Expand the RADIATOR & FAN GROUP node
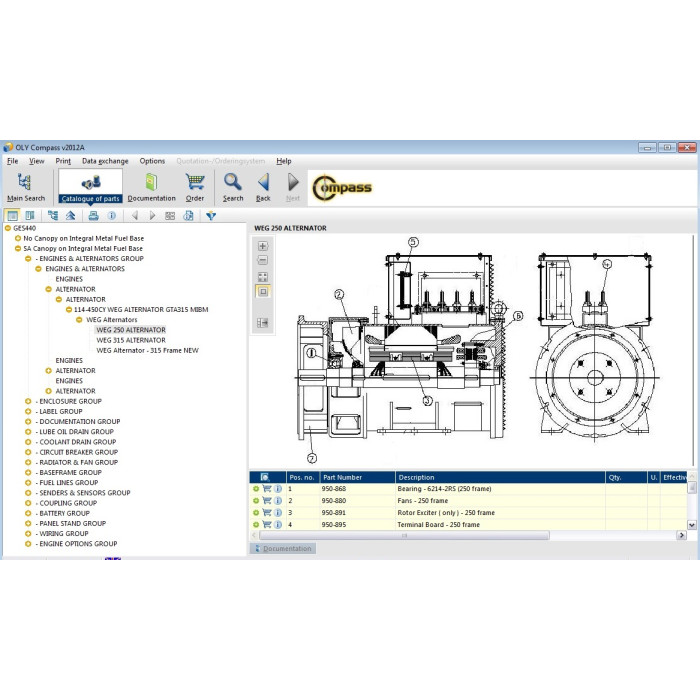The width and height of the screenshot is (700, 700). 28,462
